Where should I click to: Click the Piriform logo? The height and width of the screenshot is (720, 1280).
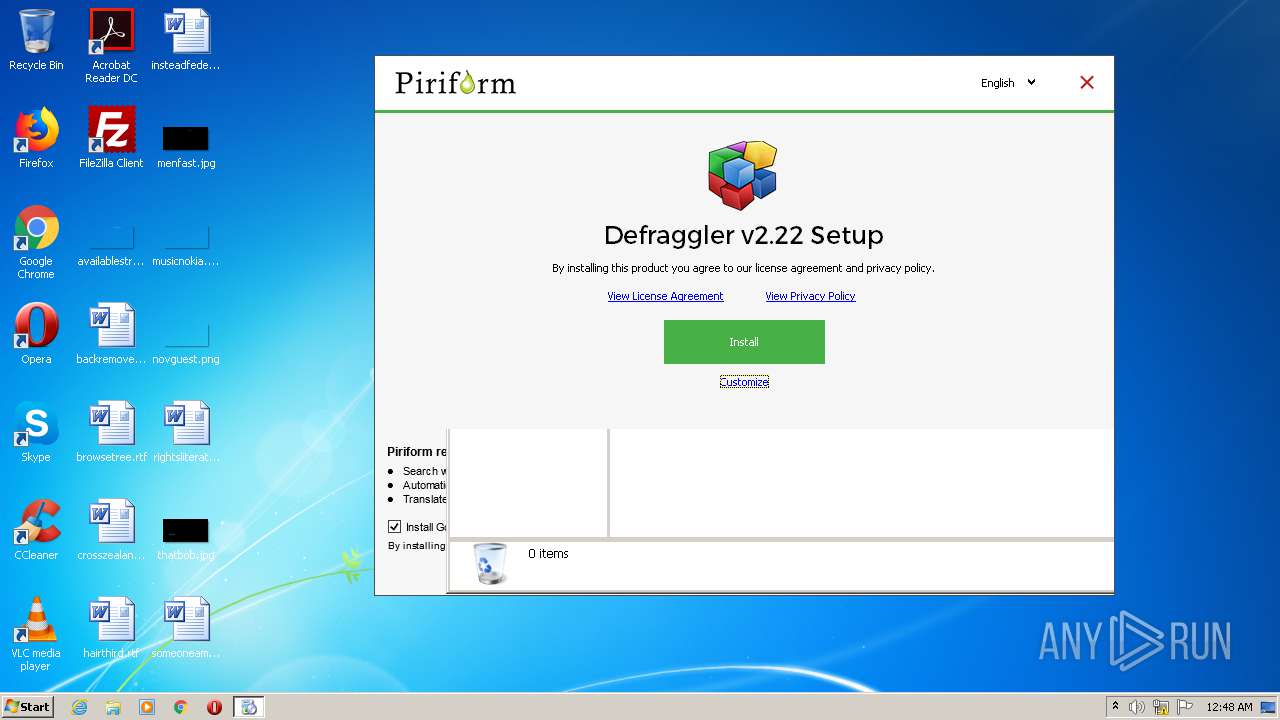[455, 83]
